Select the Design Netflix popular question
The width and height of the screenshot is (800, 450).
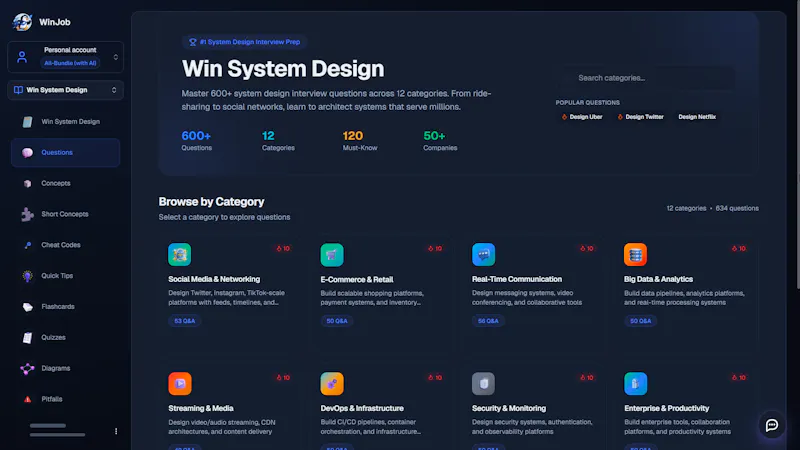click(697, 117)
